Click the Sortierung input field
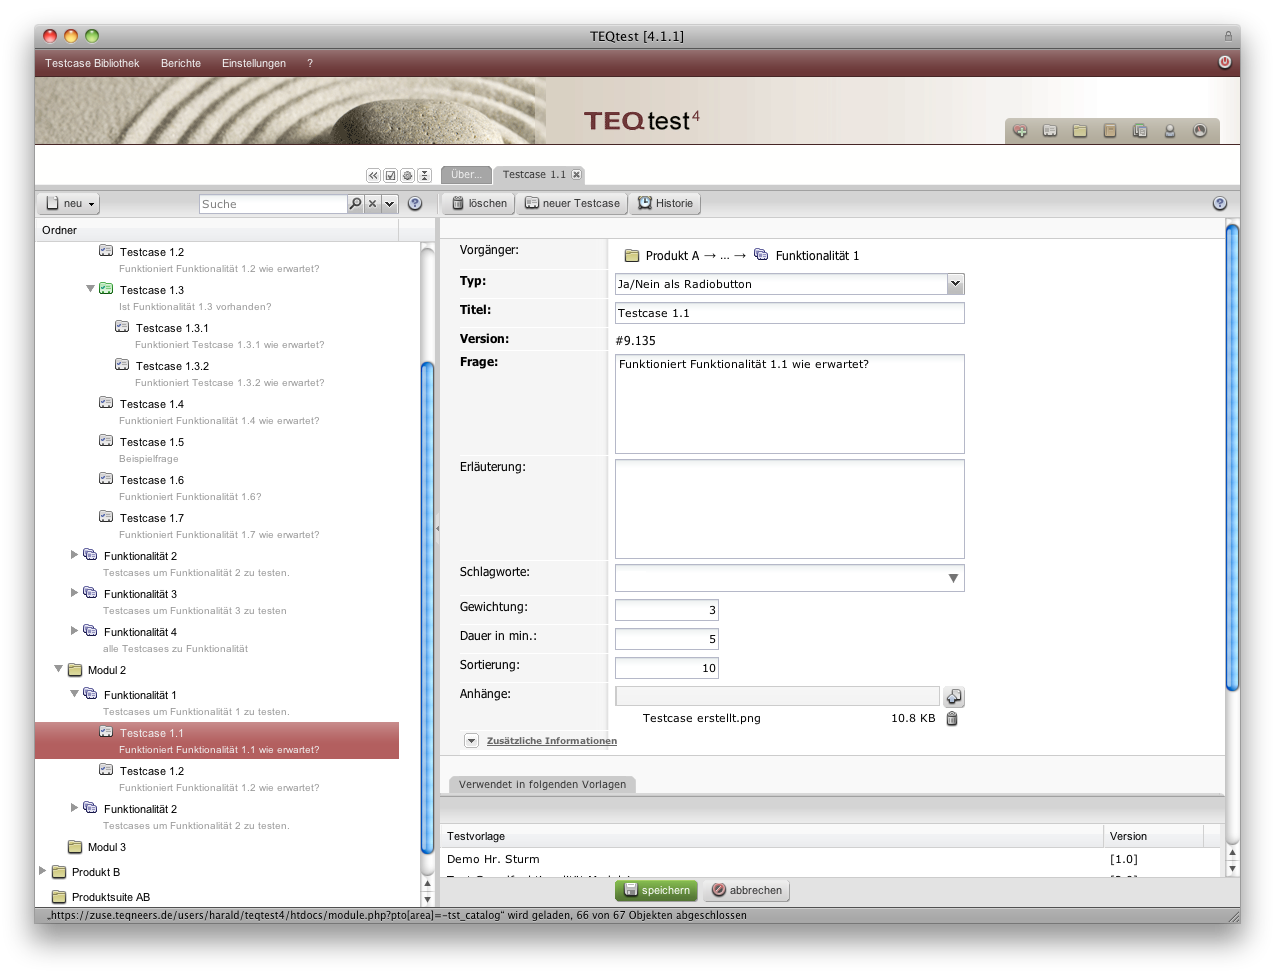 (667, 668)
